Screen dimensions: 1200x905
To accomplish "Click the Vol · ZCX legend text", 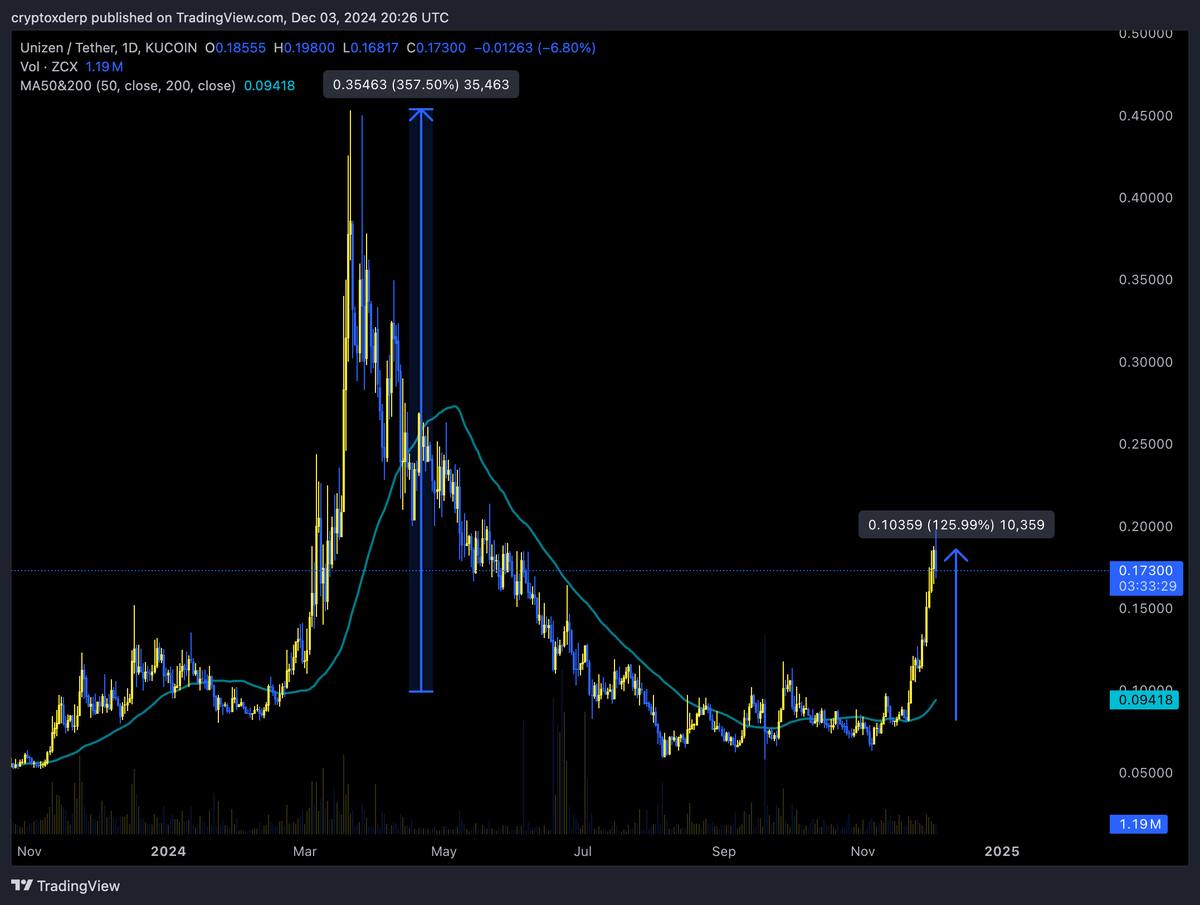I will coord(51,67).
